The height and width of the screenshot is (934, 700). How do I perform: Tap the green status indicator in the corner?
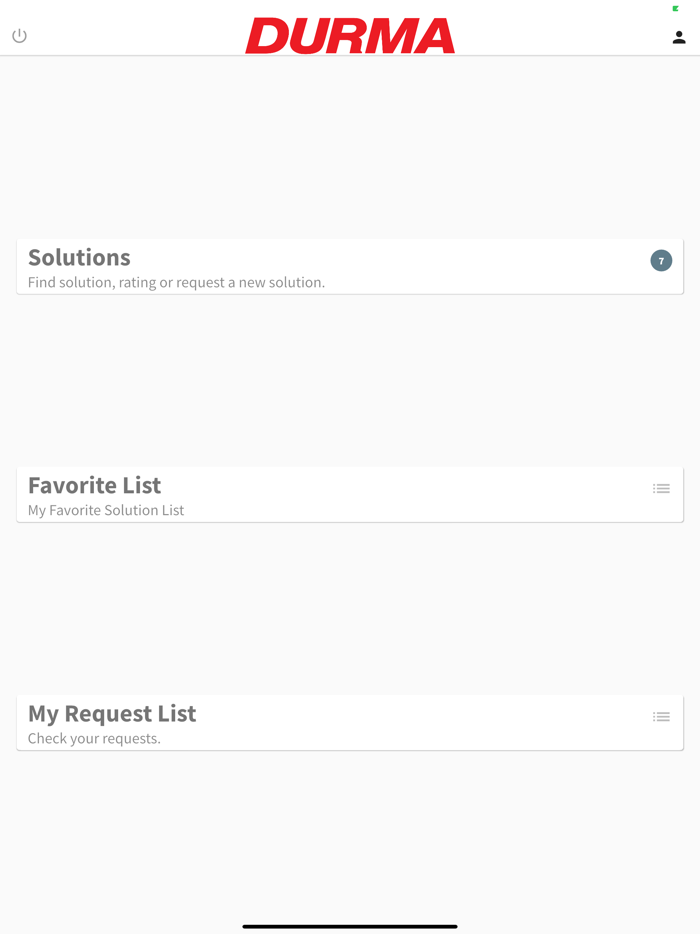point(674,7)
